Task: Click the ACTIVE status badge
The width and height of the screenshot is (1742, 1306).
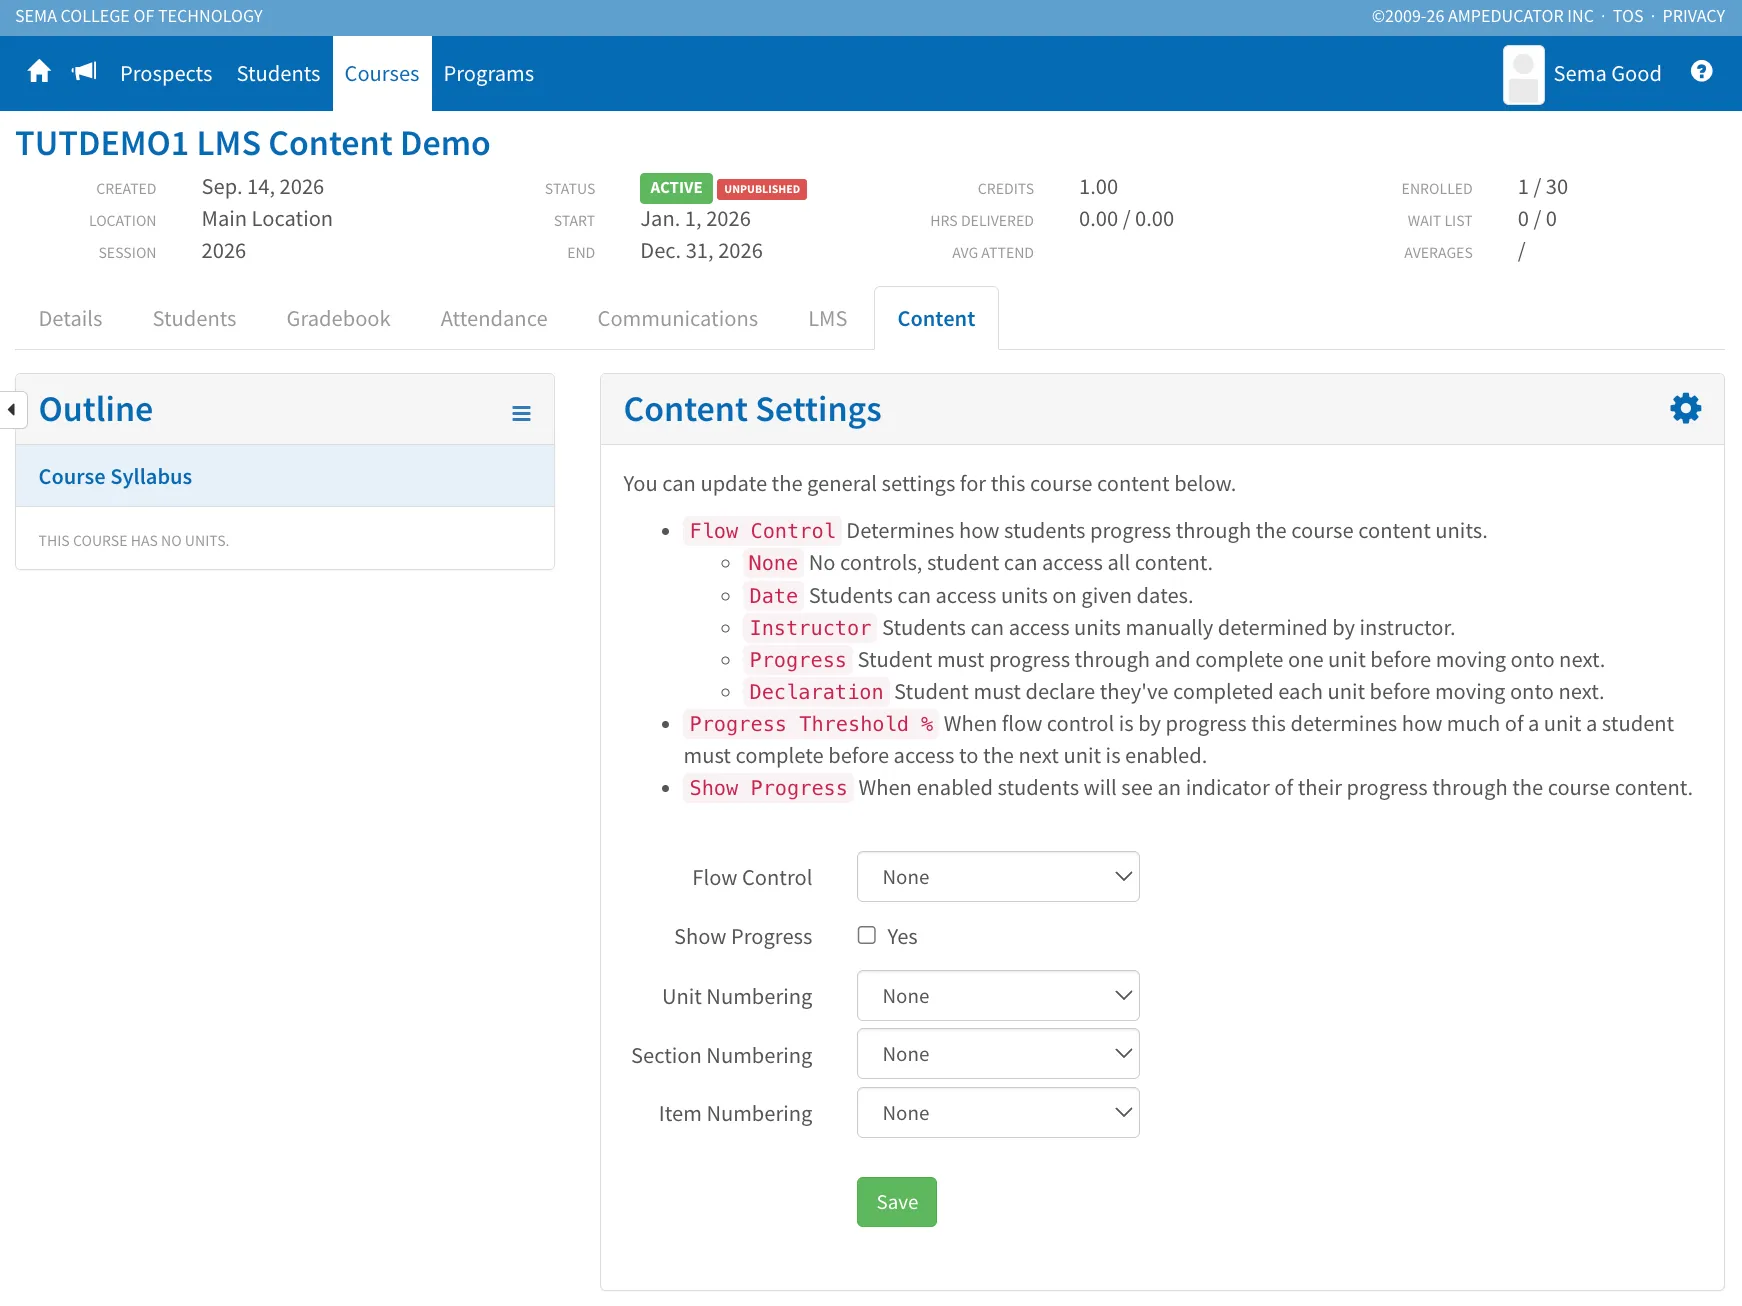Action: coord(676,188)
